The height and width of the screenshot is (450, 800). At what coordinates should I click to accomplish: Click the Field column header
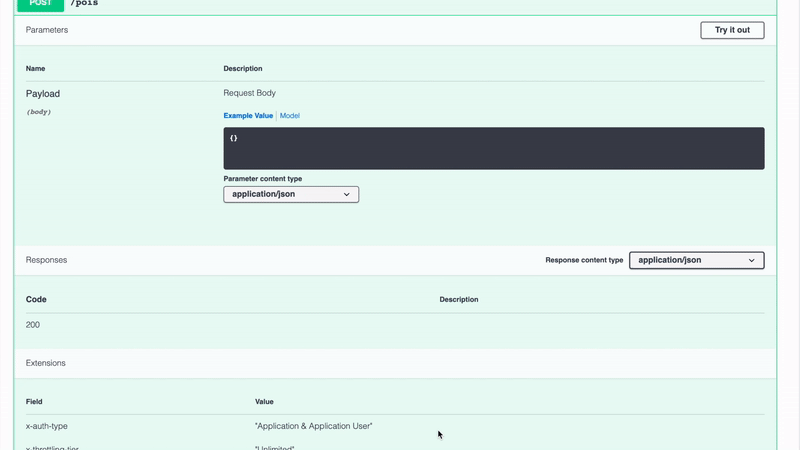pos(34,402)
